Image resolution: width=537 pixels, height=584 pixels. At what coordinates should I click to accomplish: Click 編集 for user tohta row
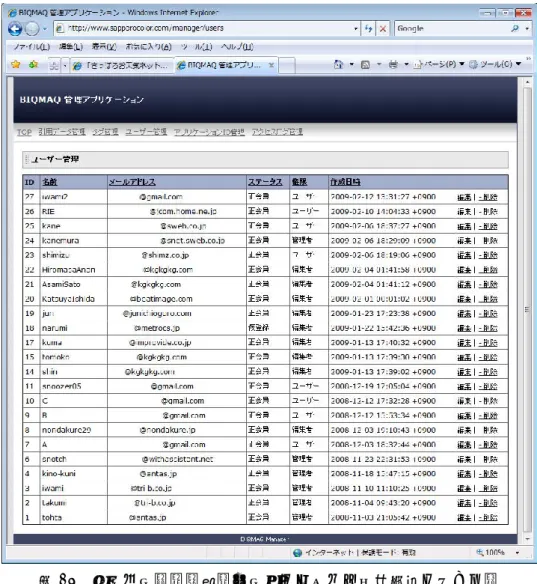464,518
